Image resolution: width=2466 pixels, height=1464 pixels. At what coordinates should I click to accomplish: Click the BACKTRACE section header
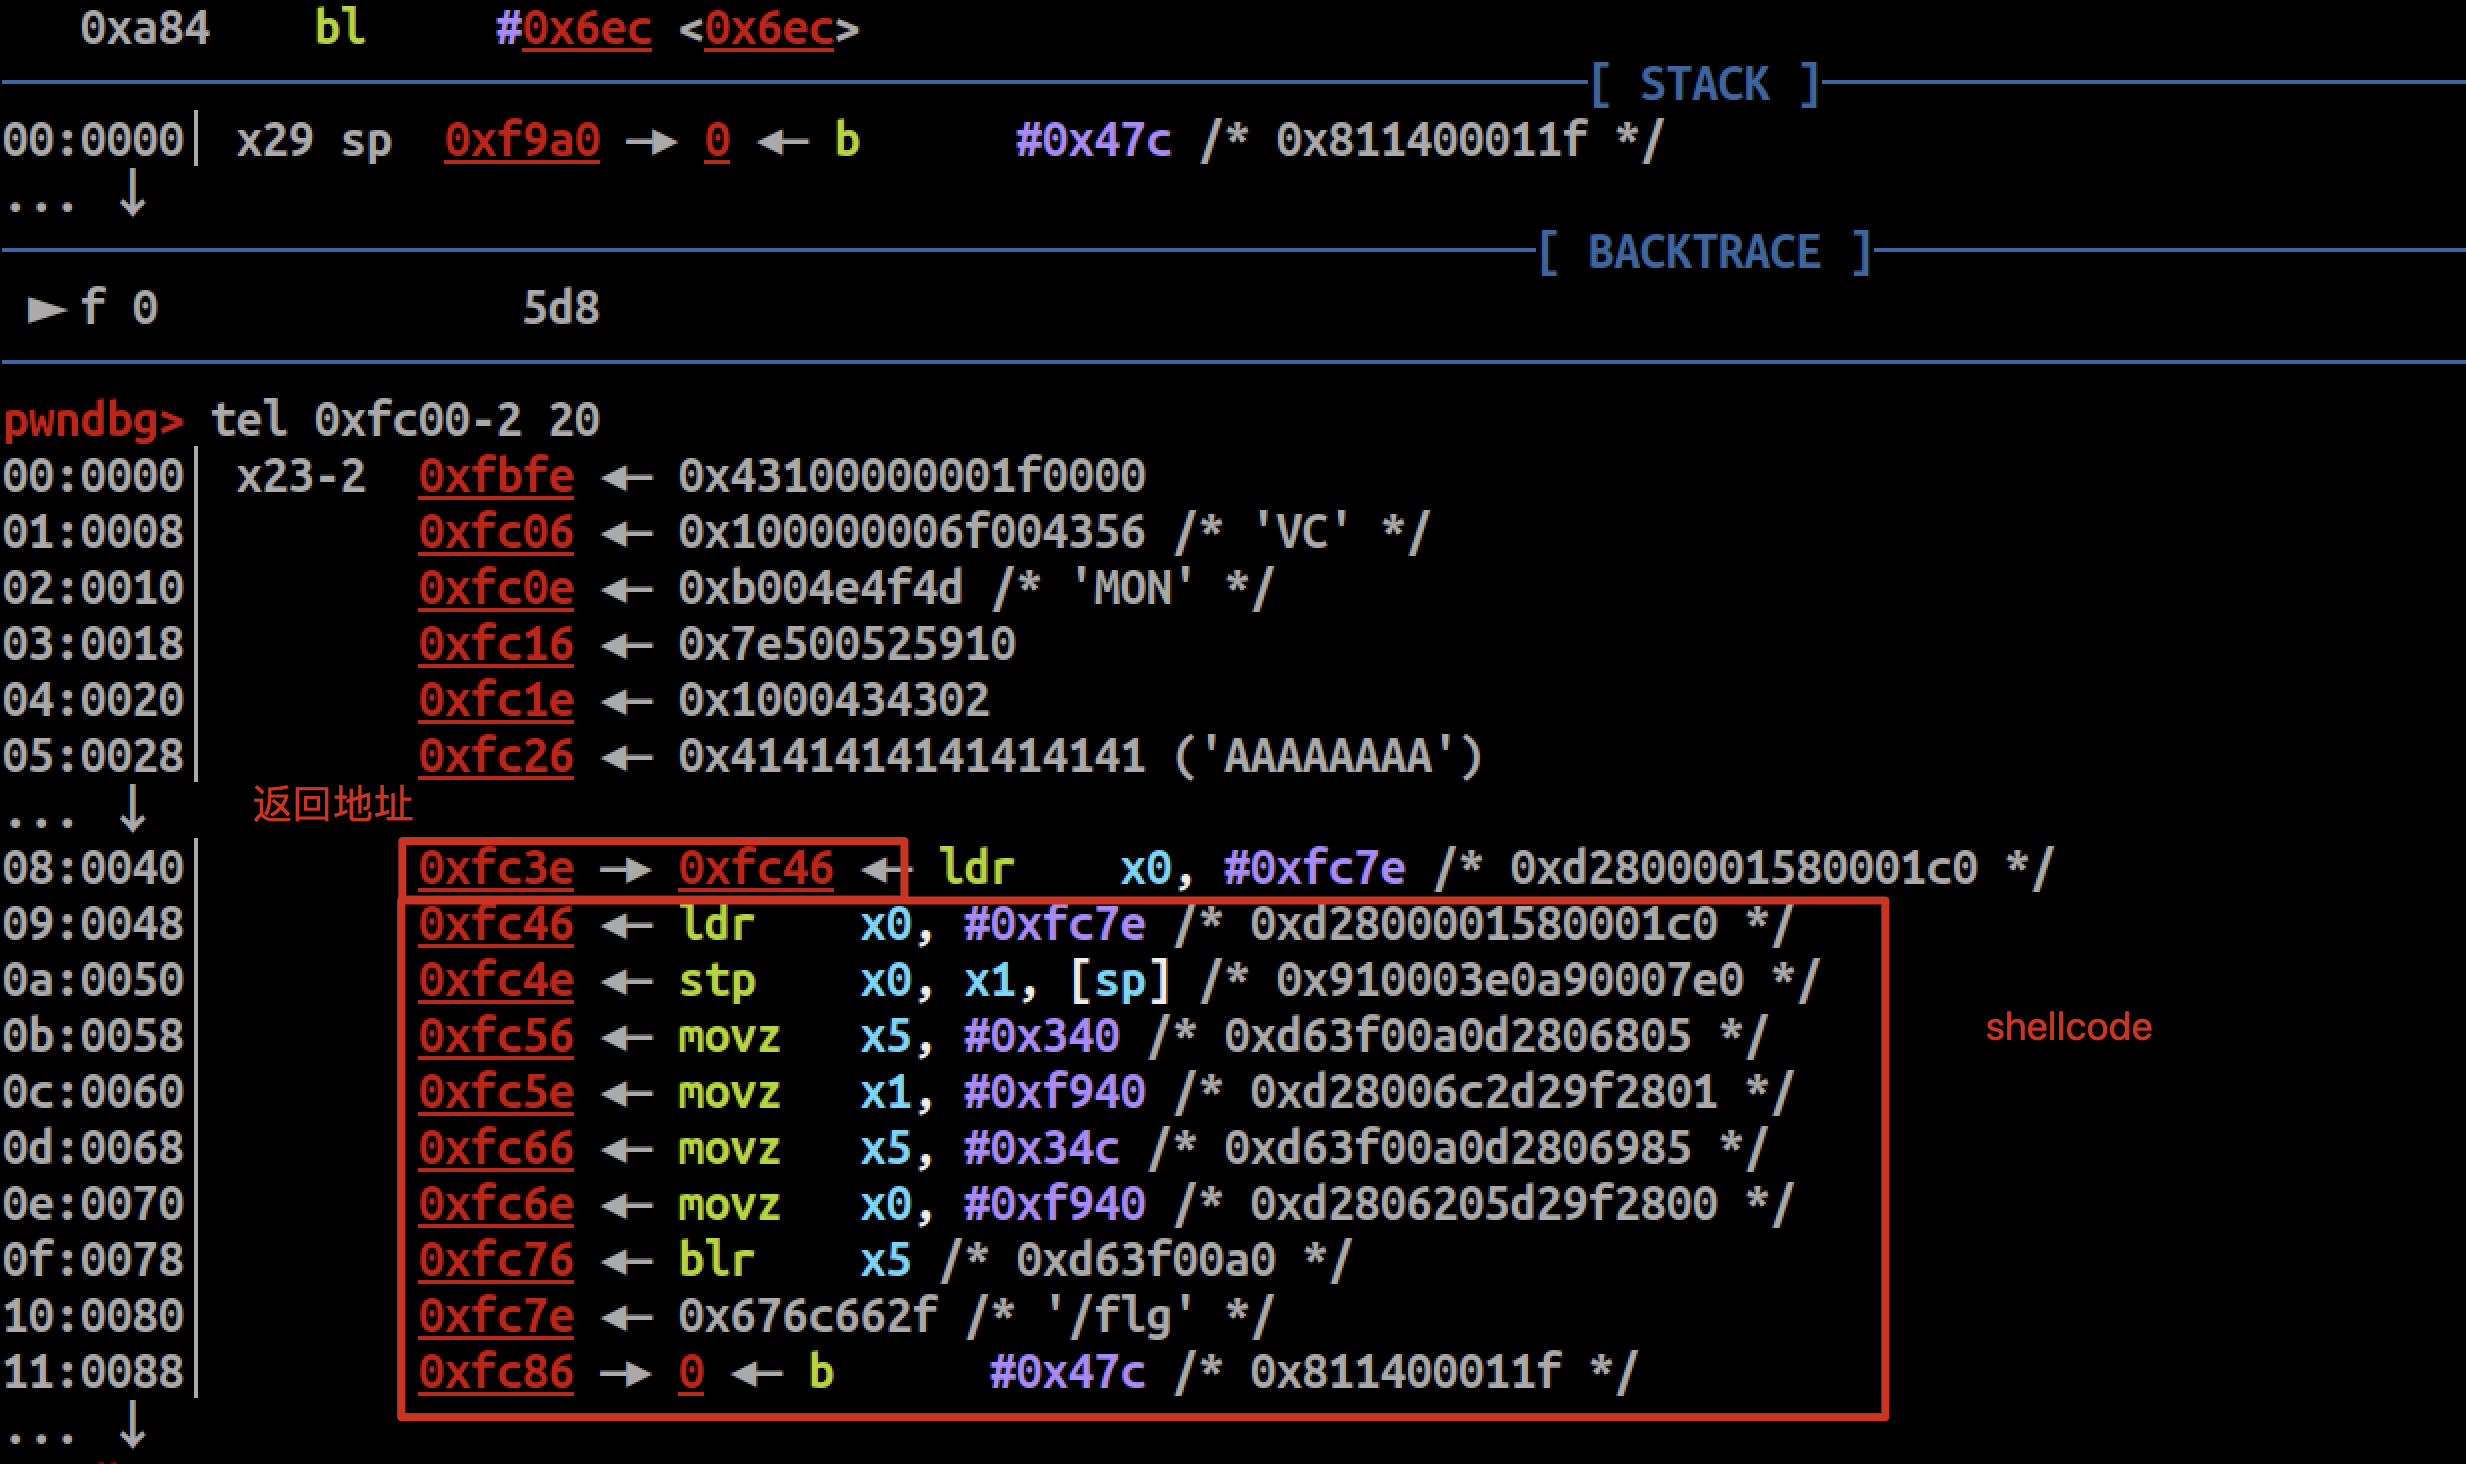pyautogui.click(x=1704, y=252)
